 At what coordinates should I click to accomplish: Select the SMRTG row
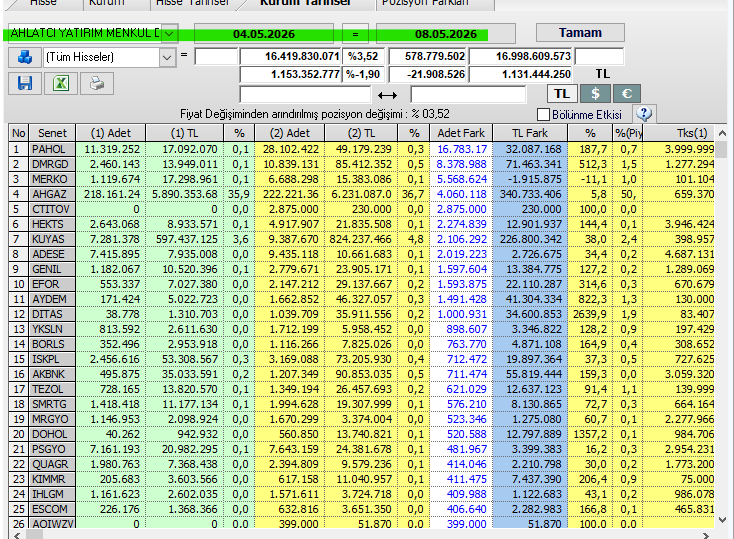coord(361,404)
